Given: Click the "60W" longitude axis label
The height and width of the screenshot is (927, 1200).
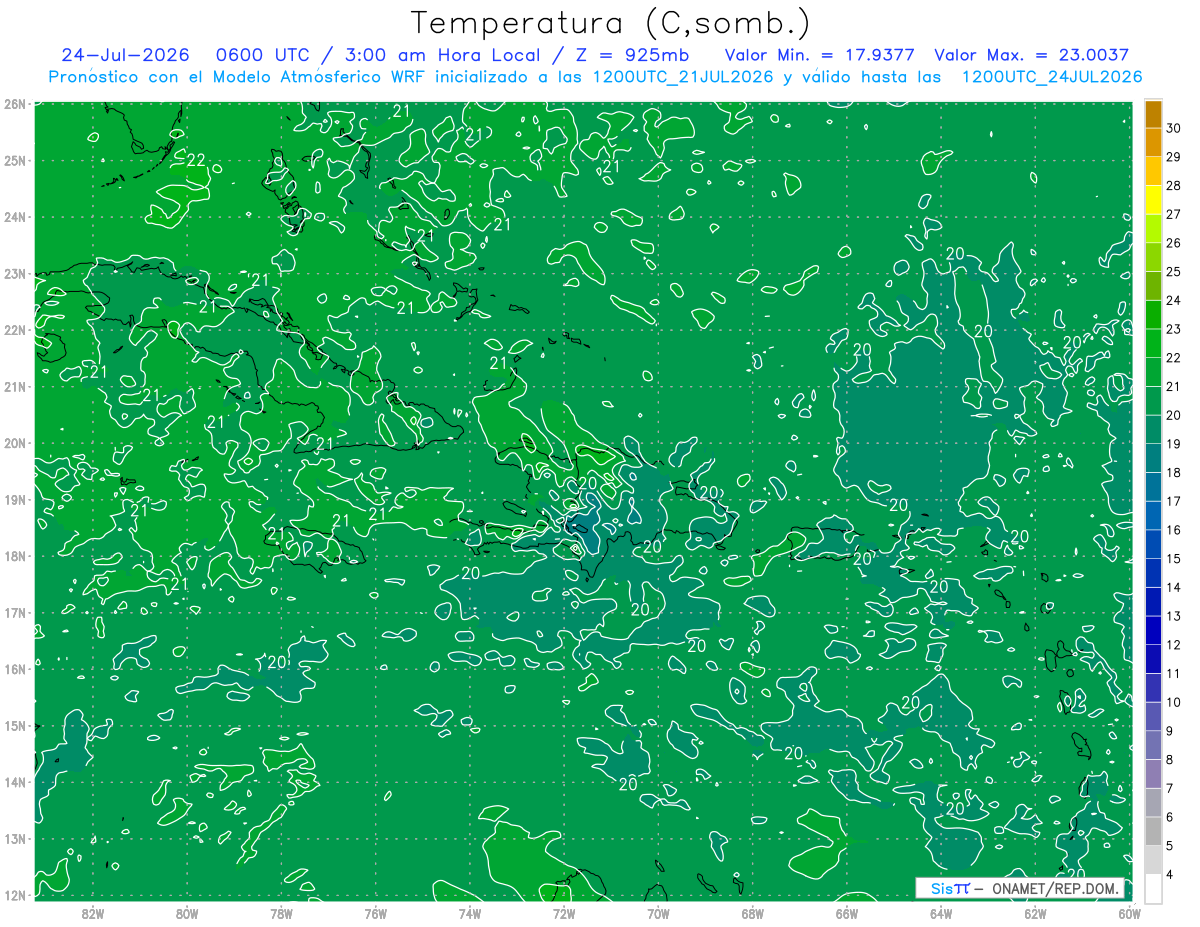Looking at the screenshot, I should 1129,913.
